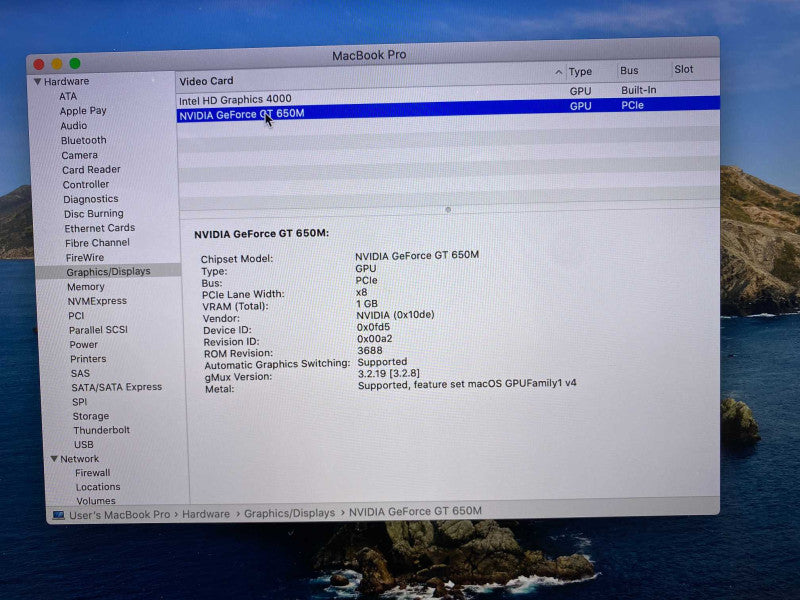The width and height of the screenshot is (800, 600).
Task: Open Volumes under Network
Action: [x=95, y=501]
